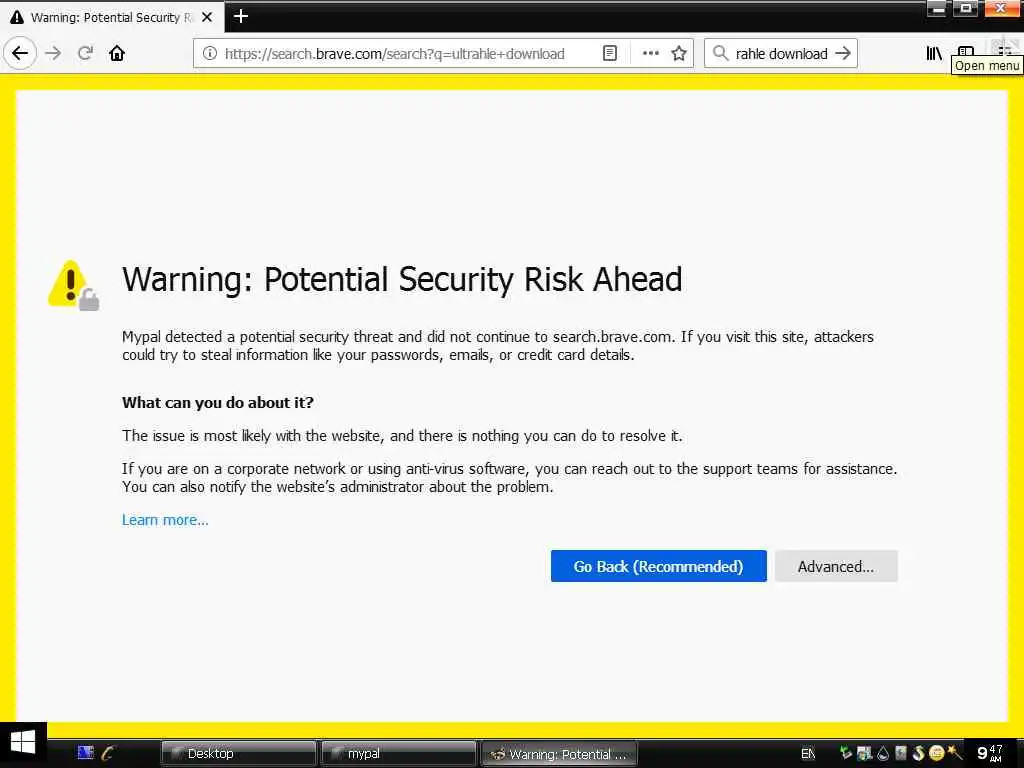Open the Windows Start menu
1024x768 pixels.
23,744
